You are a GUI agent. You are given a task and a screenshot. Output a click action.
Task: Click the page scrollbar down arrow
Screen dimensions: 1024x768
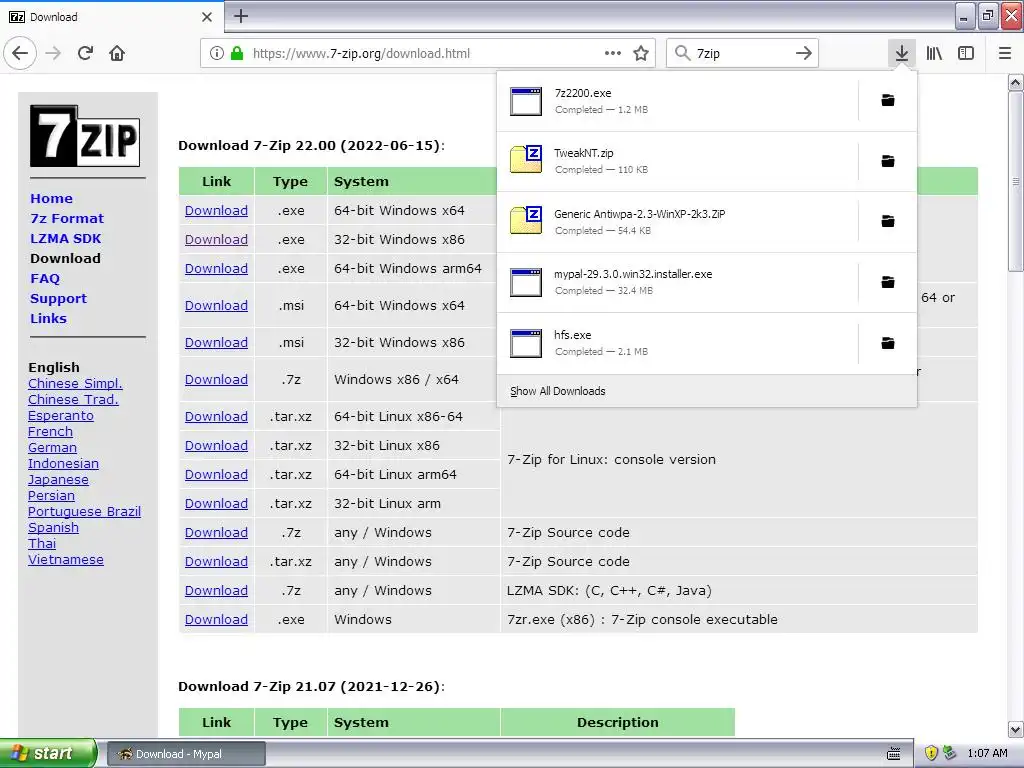[x=1016, y=729]
